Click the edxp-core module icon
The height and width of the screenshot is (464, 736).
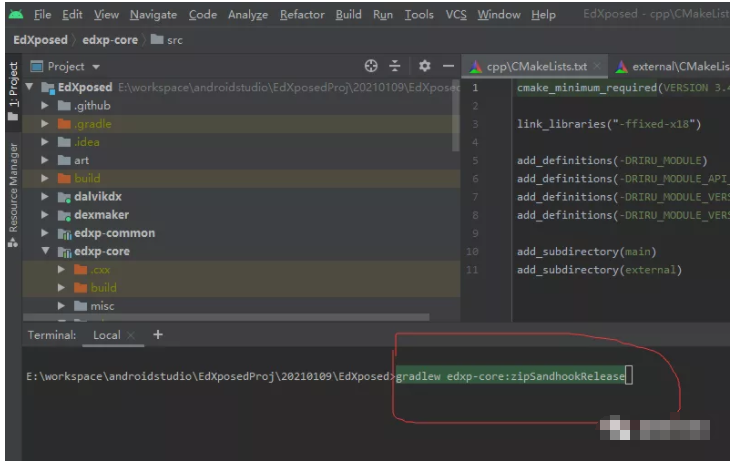(64, 251)
